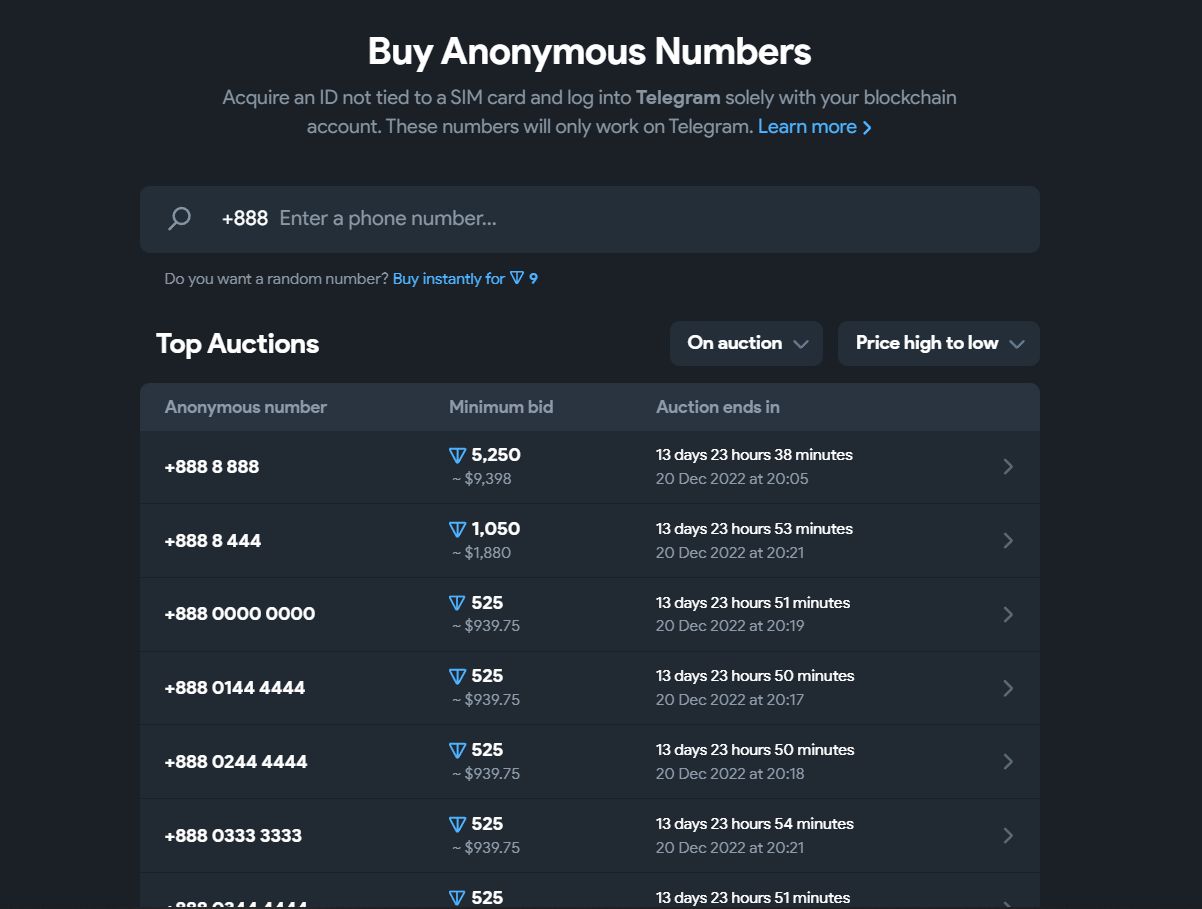This screenshot has height=909, width=1202.
Task: Click the Auction ends in column header
Action: [718, 407]
